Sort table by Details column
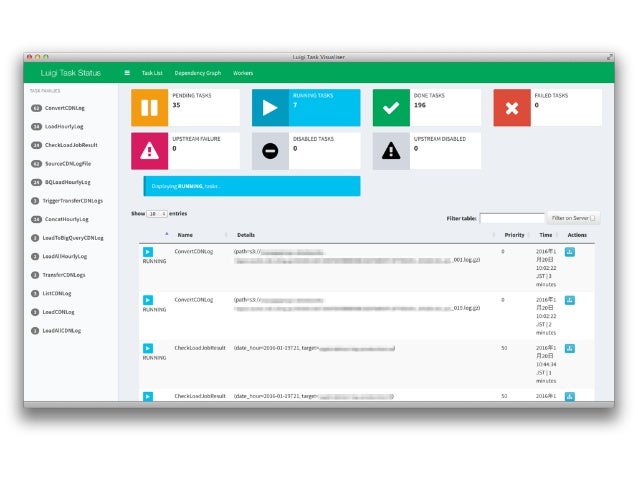 [x=246, y=235]
